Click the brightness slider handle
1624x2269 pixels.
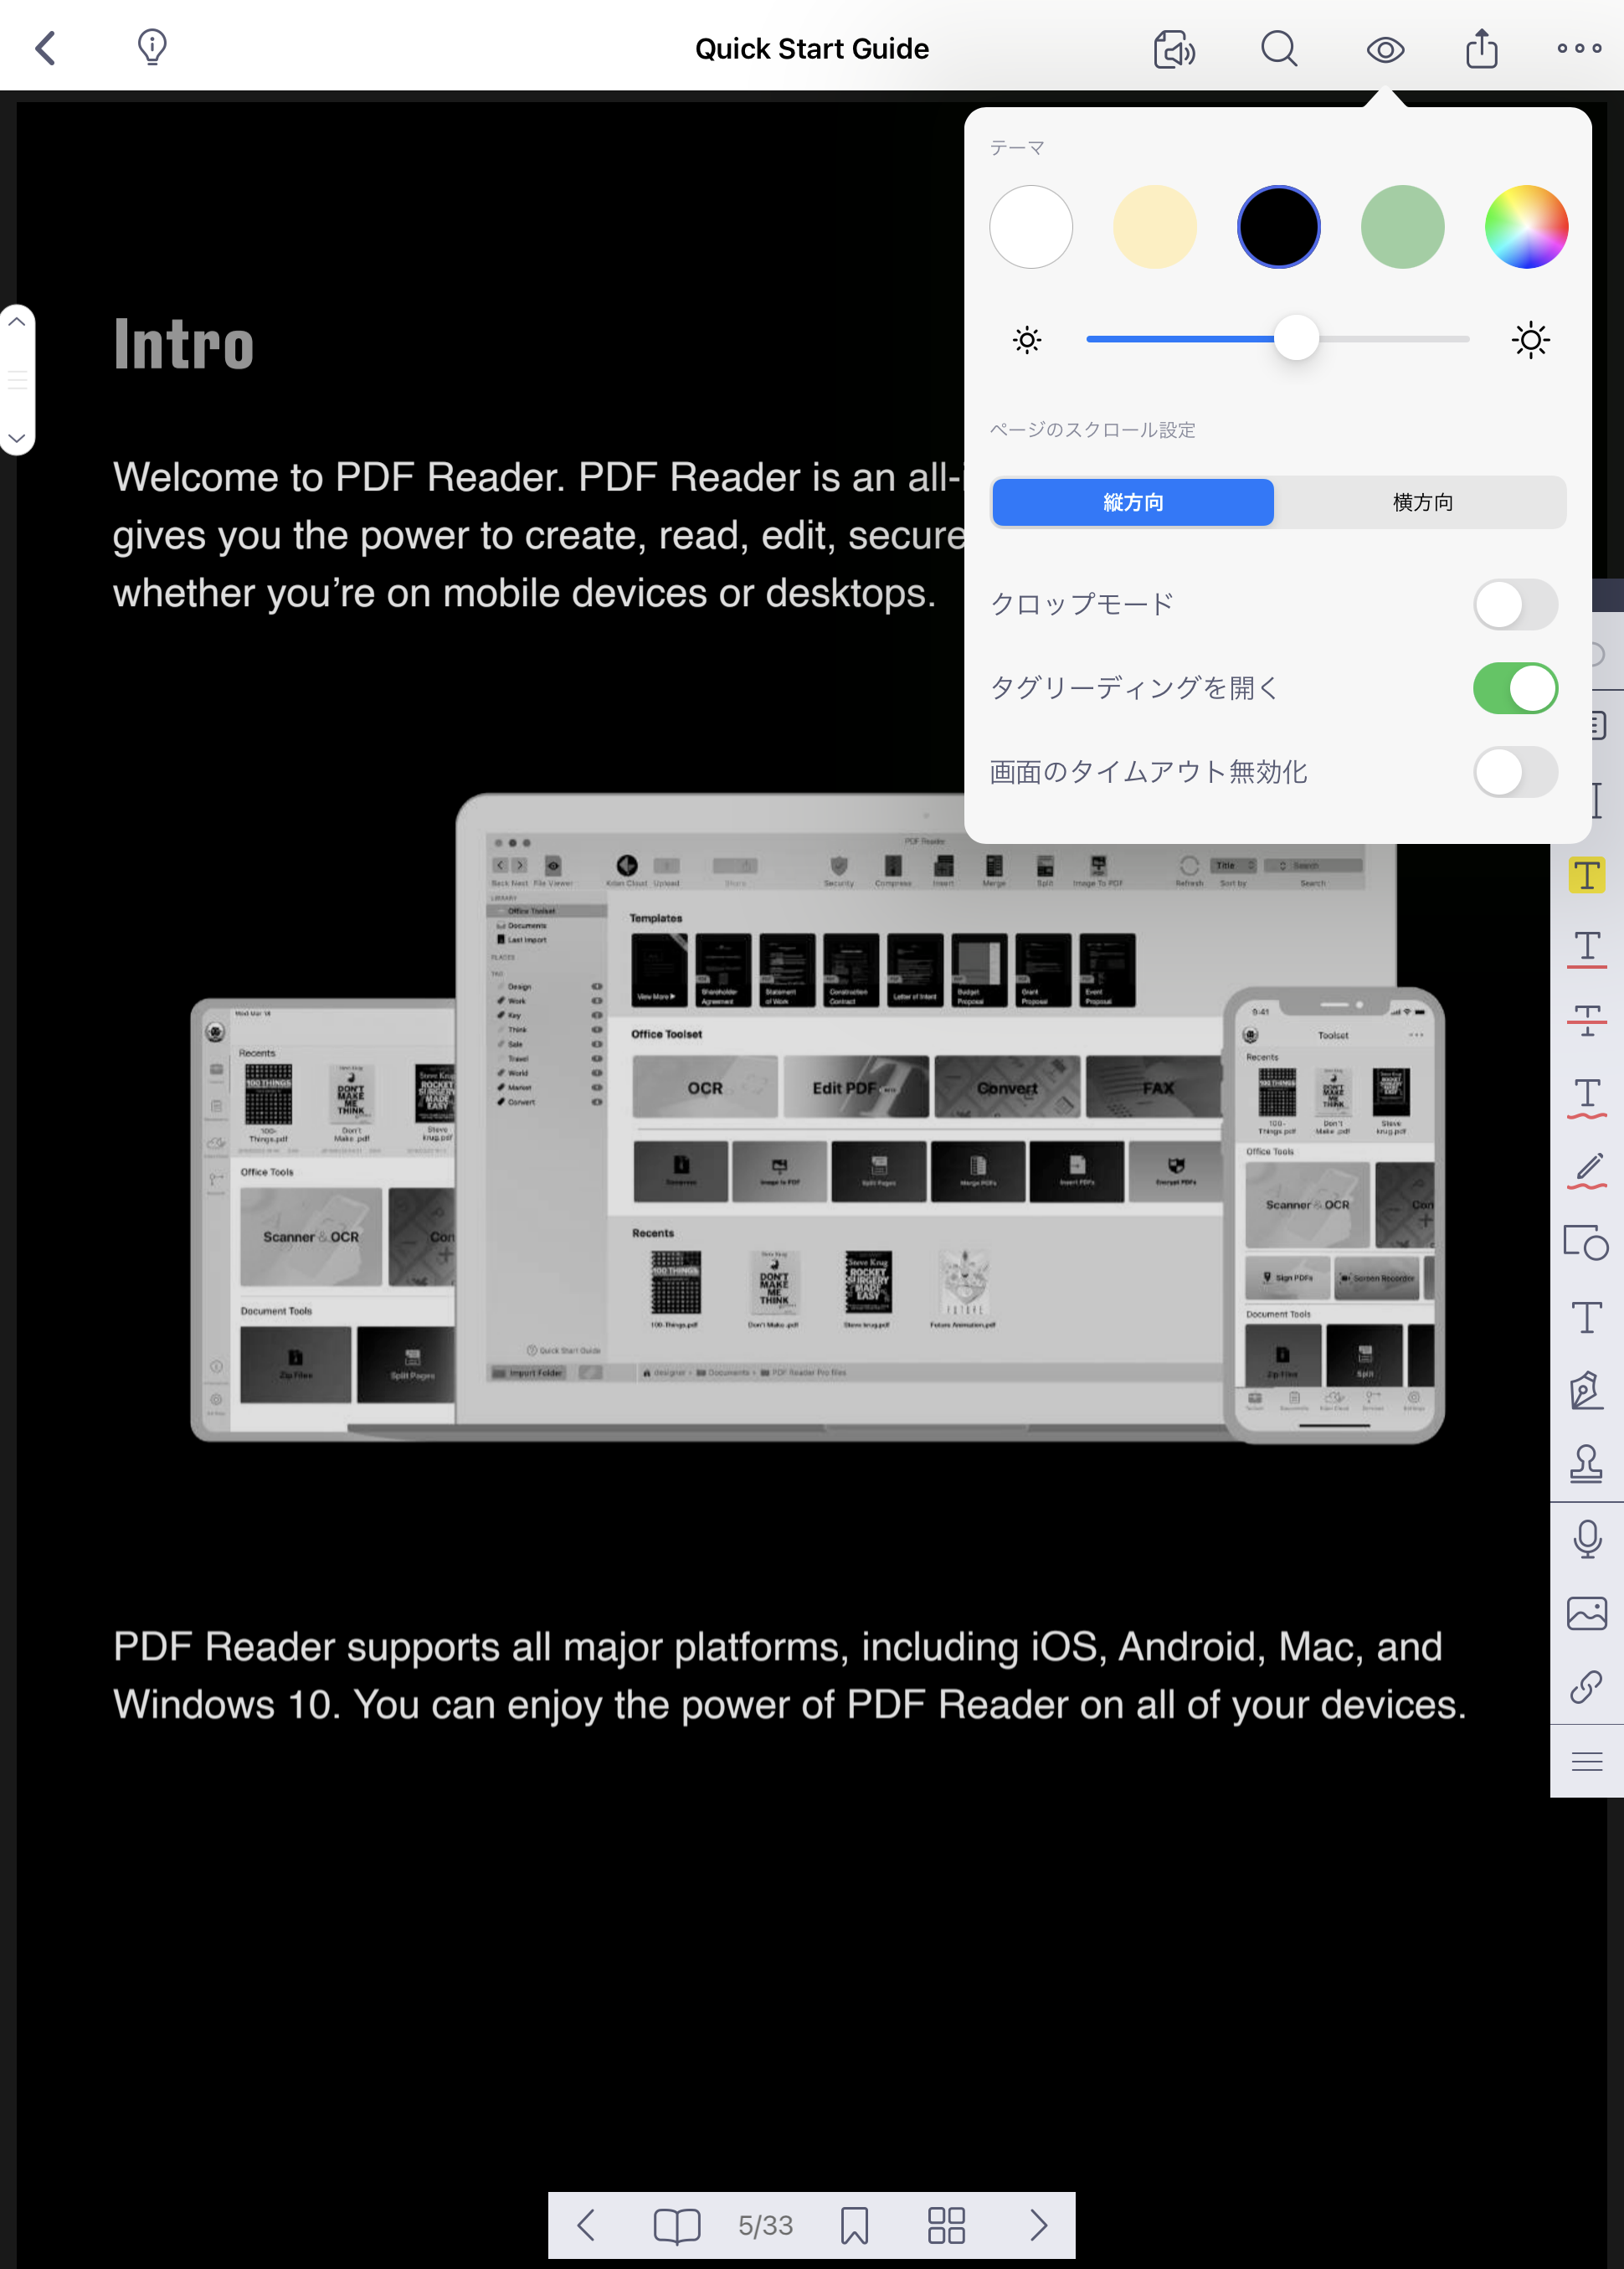(x=1296, y=338)
